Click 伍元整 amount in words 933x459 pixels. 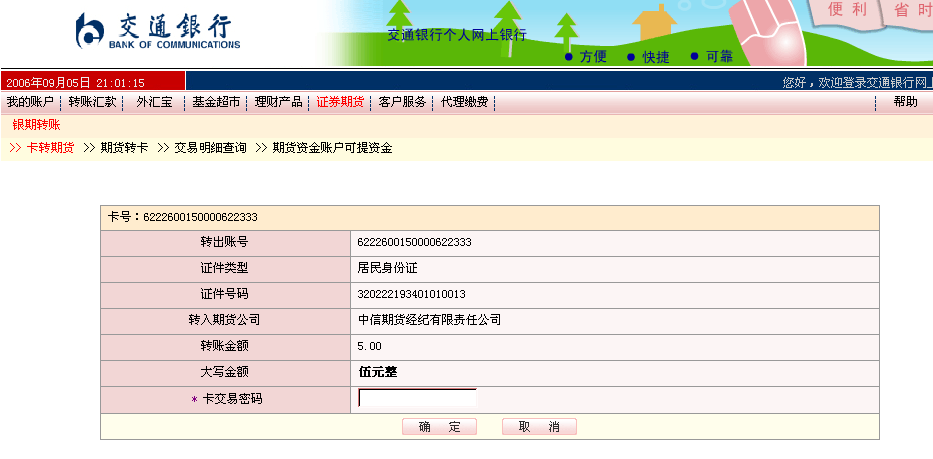[378, 373]
